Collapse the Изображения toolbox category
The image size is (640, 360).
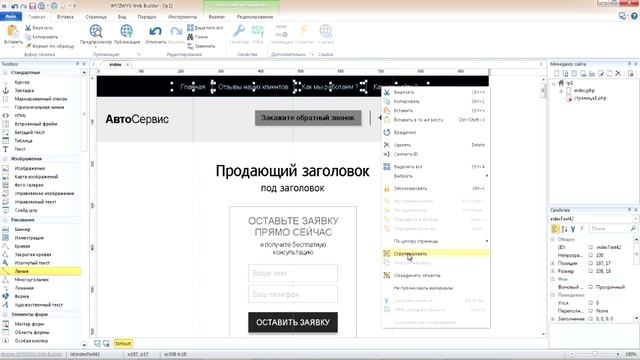coord(5,159)
